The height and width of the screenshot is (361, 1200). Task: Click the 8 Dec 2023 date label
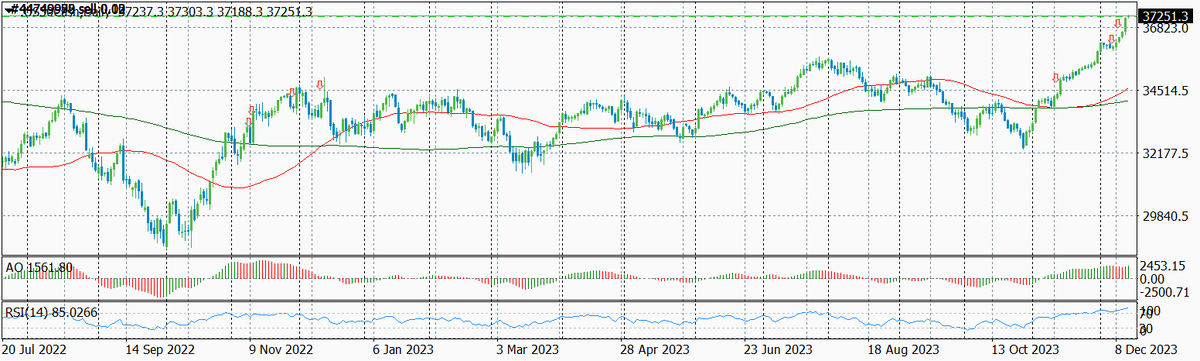coord(1147,351)
